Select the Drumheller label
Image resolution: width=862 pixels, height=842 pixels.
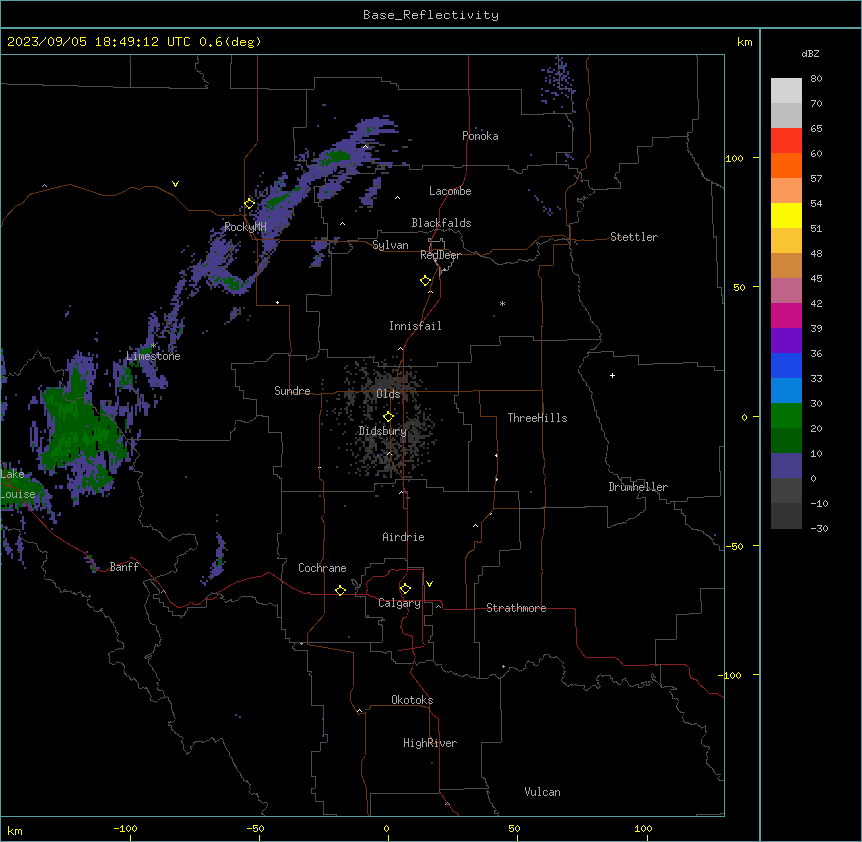pos(638,487)
